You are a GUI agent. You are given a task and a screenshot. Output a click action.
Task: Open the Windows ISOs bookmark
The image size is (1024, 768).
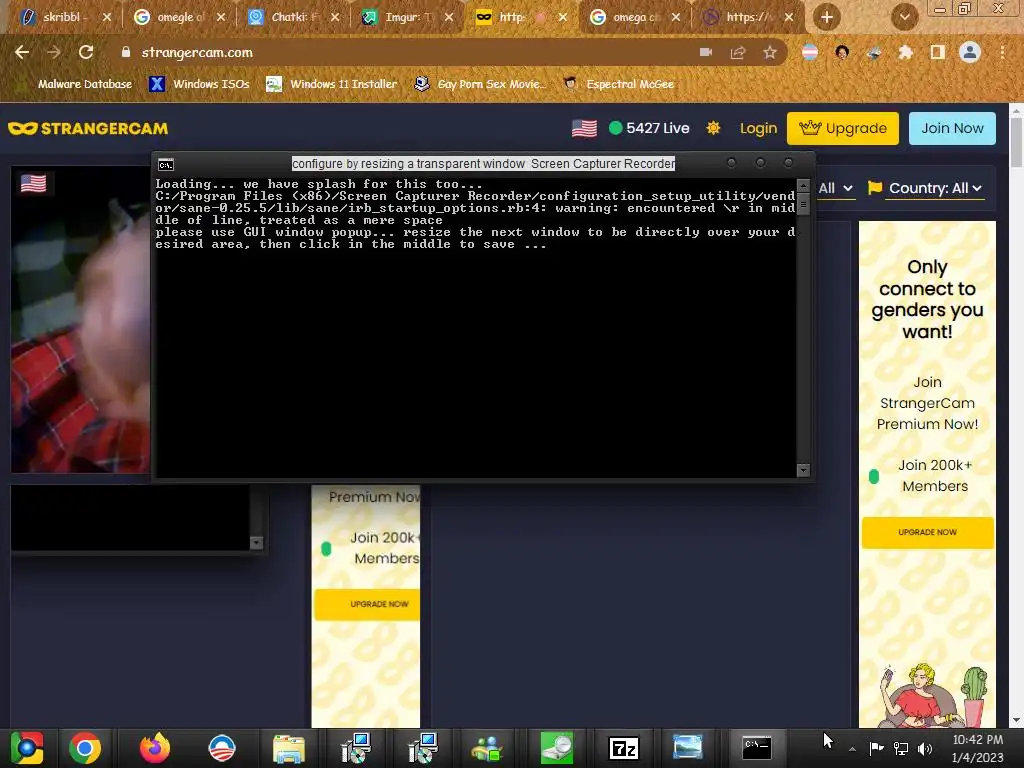199,84
